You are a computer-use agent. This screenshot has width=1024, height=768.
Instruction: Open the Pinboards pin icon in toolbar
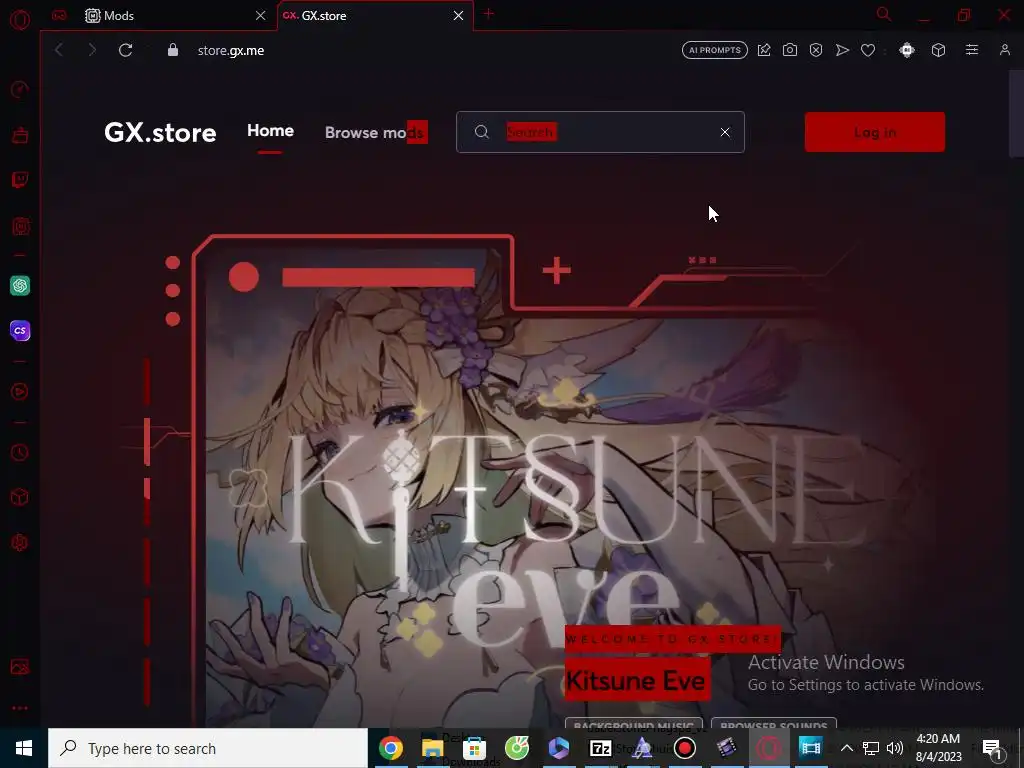click(764, 50)
